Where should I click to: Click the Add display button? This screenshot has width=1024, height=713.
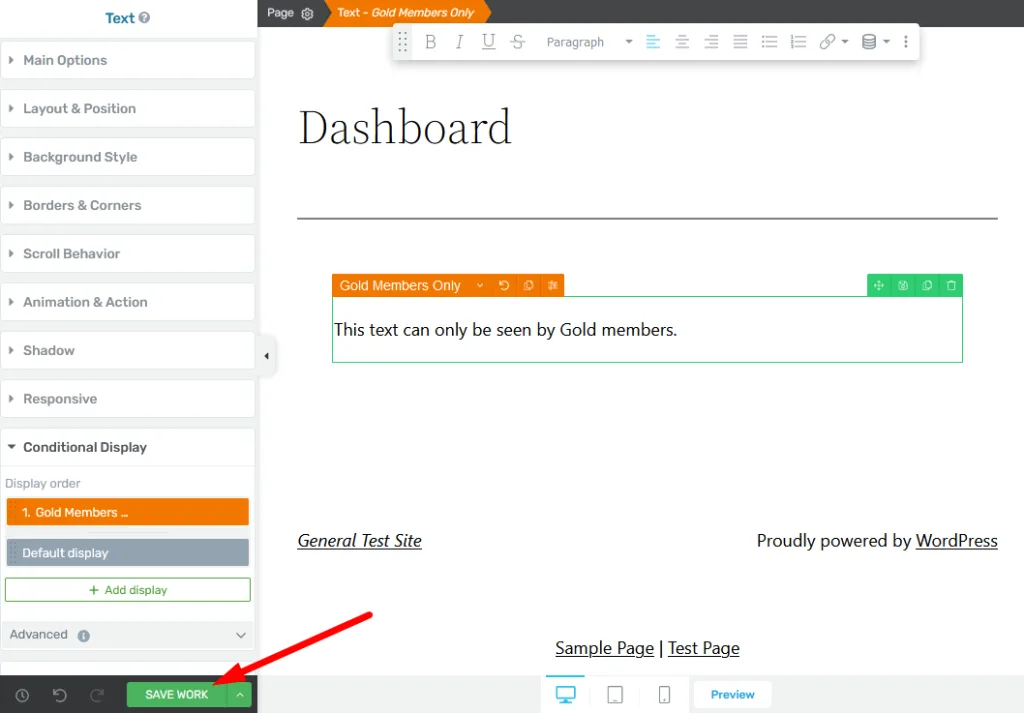tap(128, 590)
